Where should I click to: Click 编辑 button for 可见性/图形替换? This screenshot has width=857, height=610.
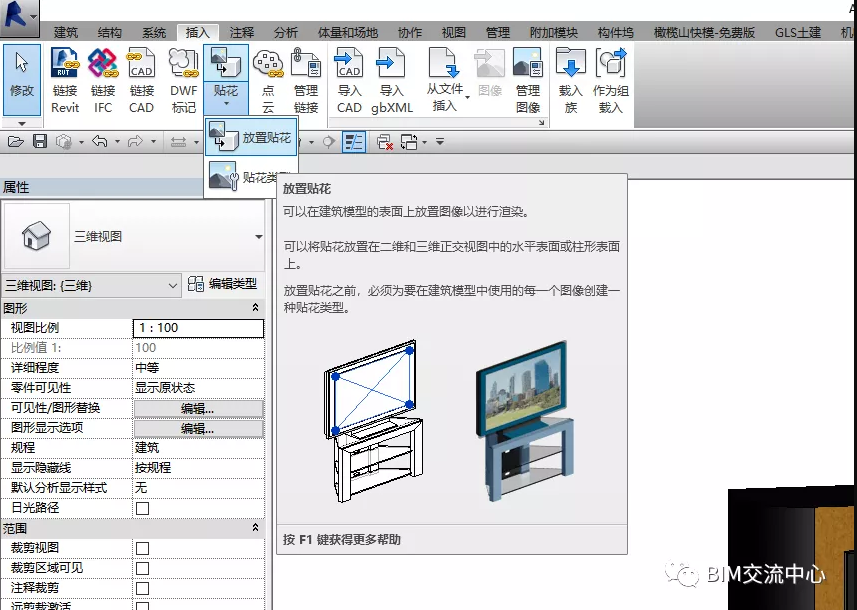point(197,408)
